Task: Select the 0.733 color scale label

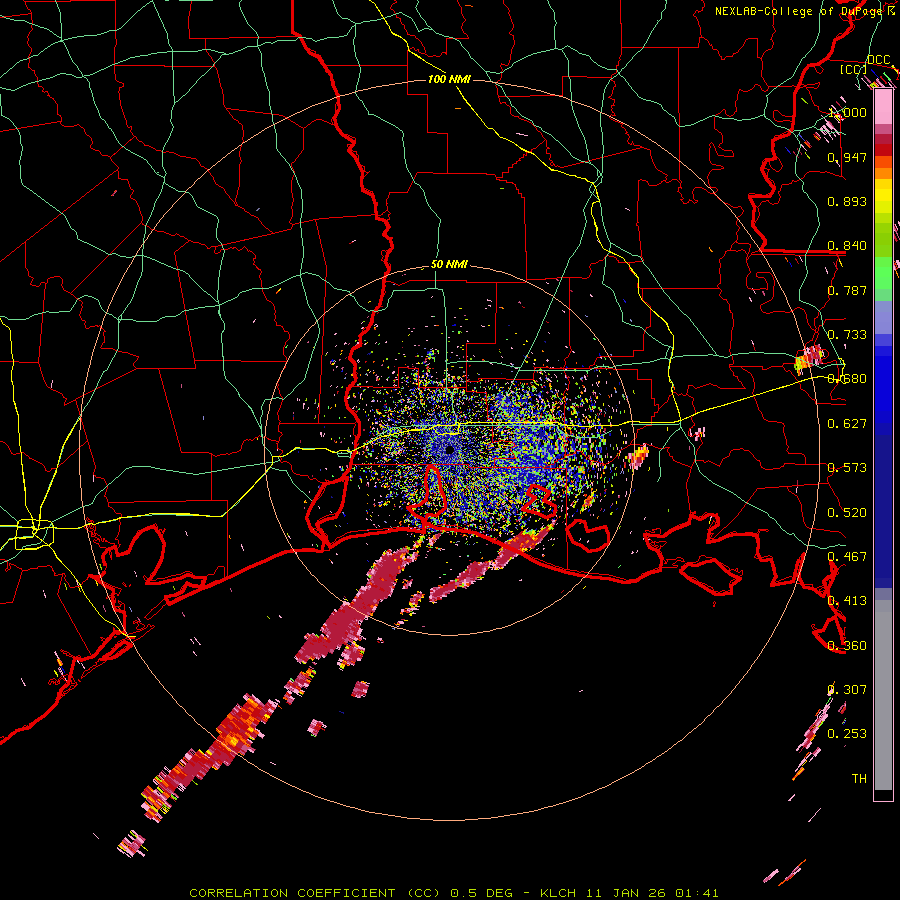Action: tap(847, 335)
